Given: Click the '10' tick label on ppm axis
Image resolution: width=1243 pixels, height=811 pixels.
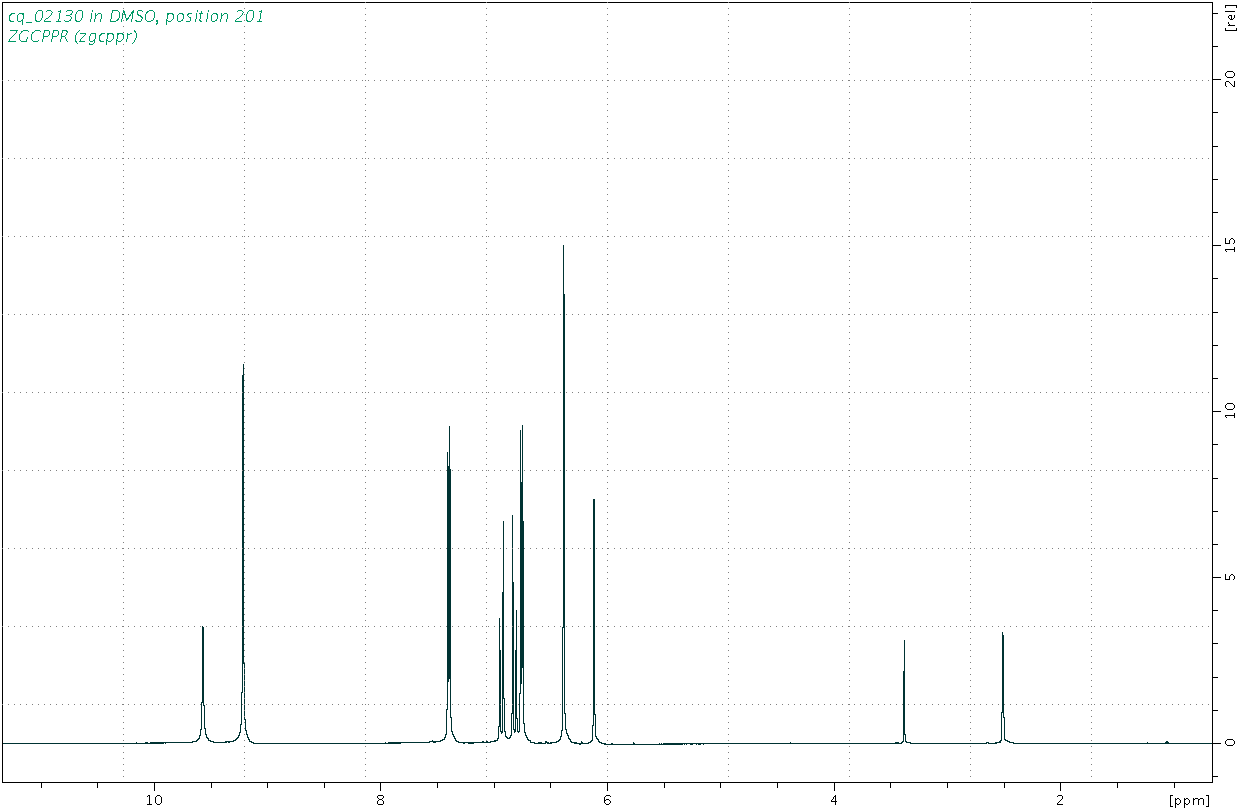Looking at the screenshot, I should (x=154, y=800).
